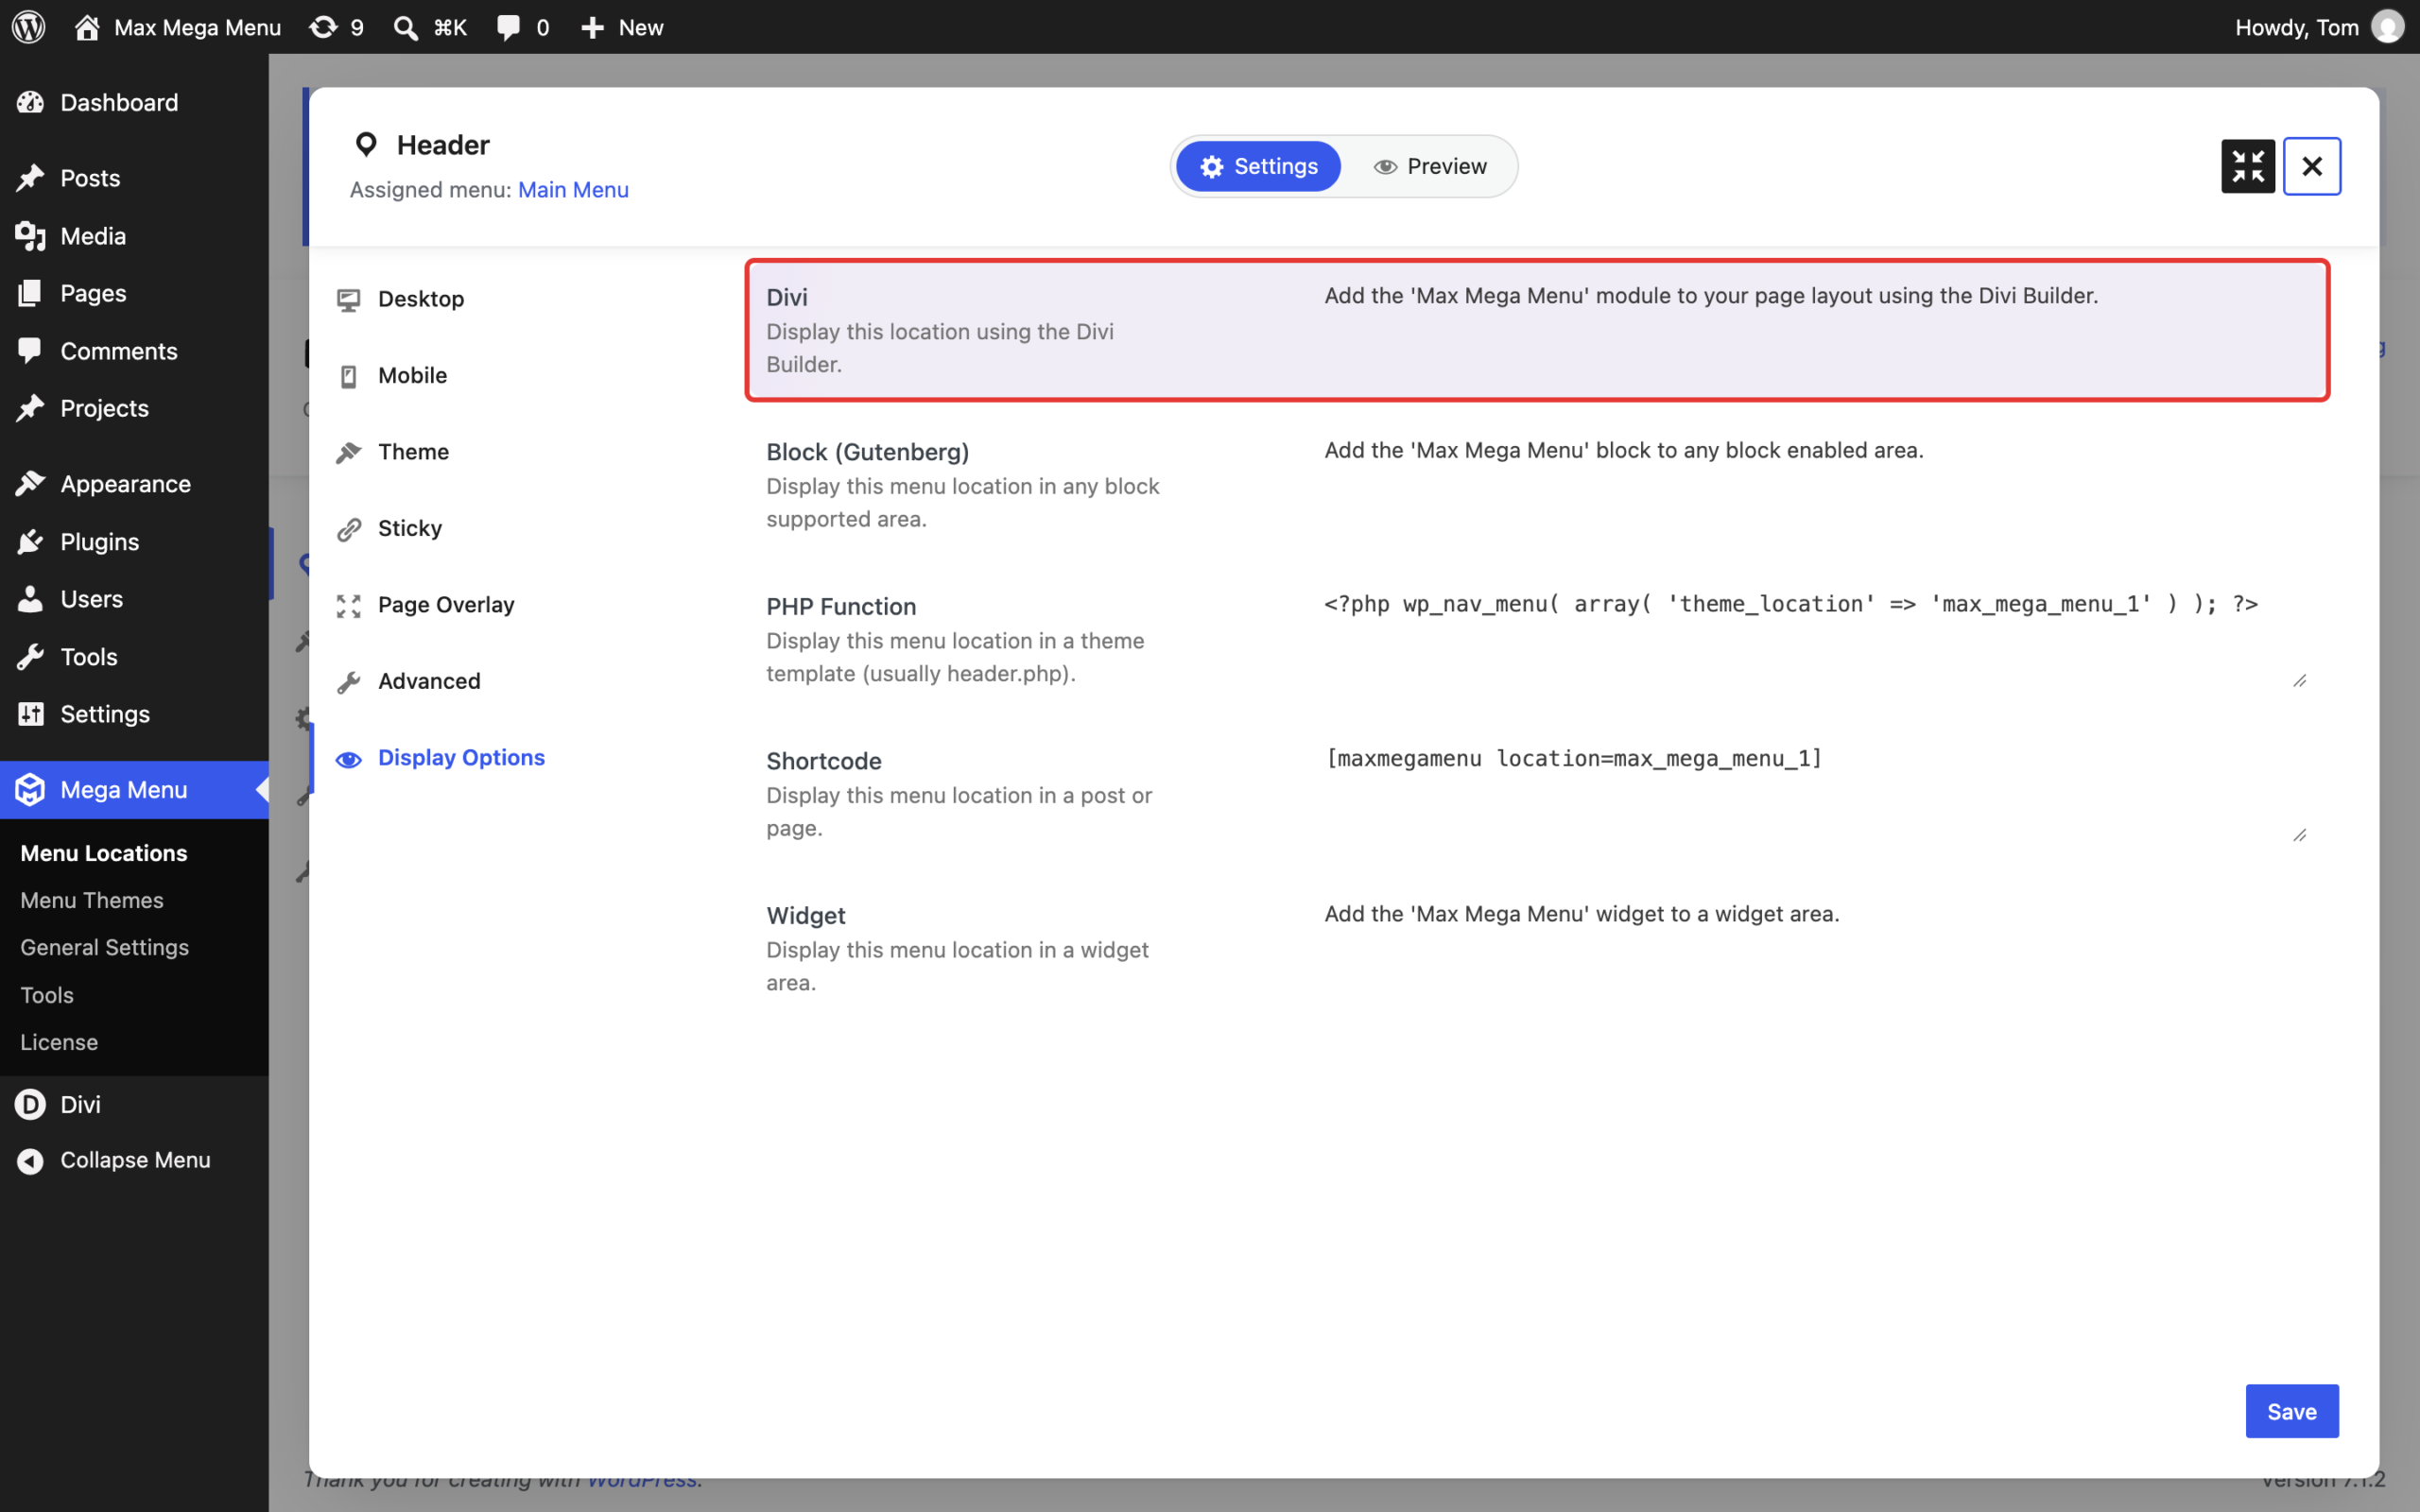This screenshot has height=1512, width=2420.
Task: Open the Users menu
Action: tap(134, 599)
